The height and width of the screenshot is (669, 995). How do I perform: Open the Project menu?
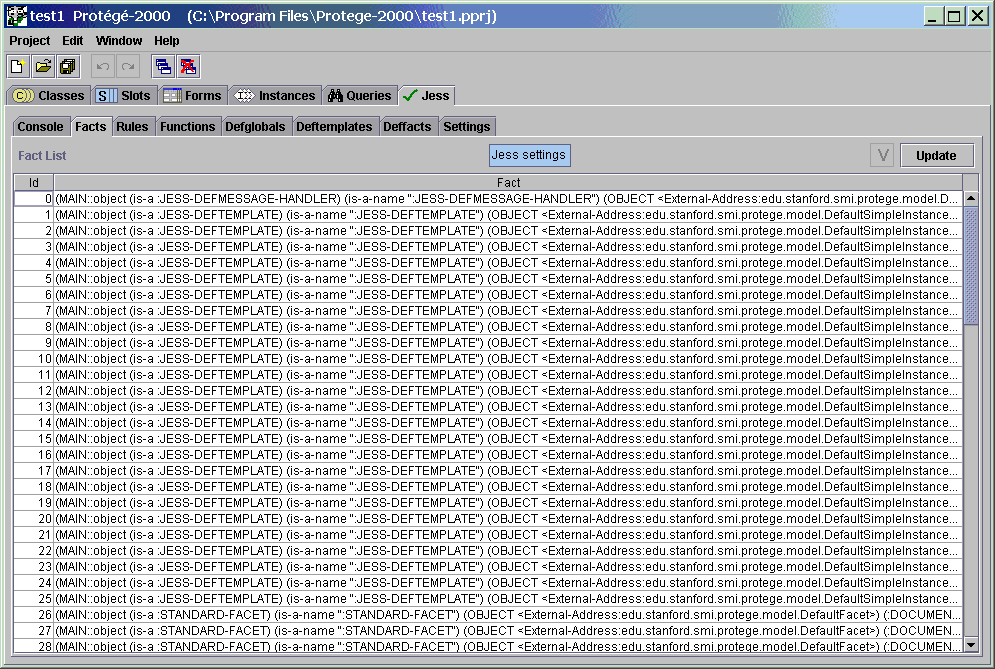(29, 41)
